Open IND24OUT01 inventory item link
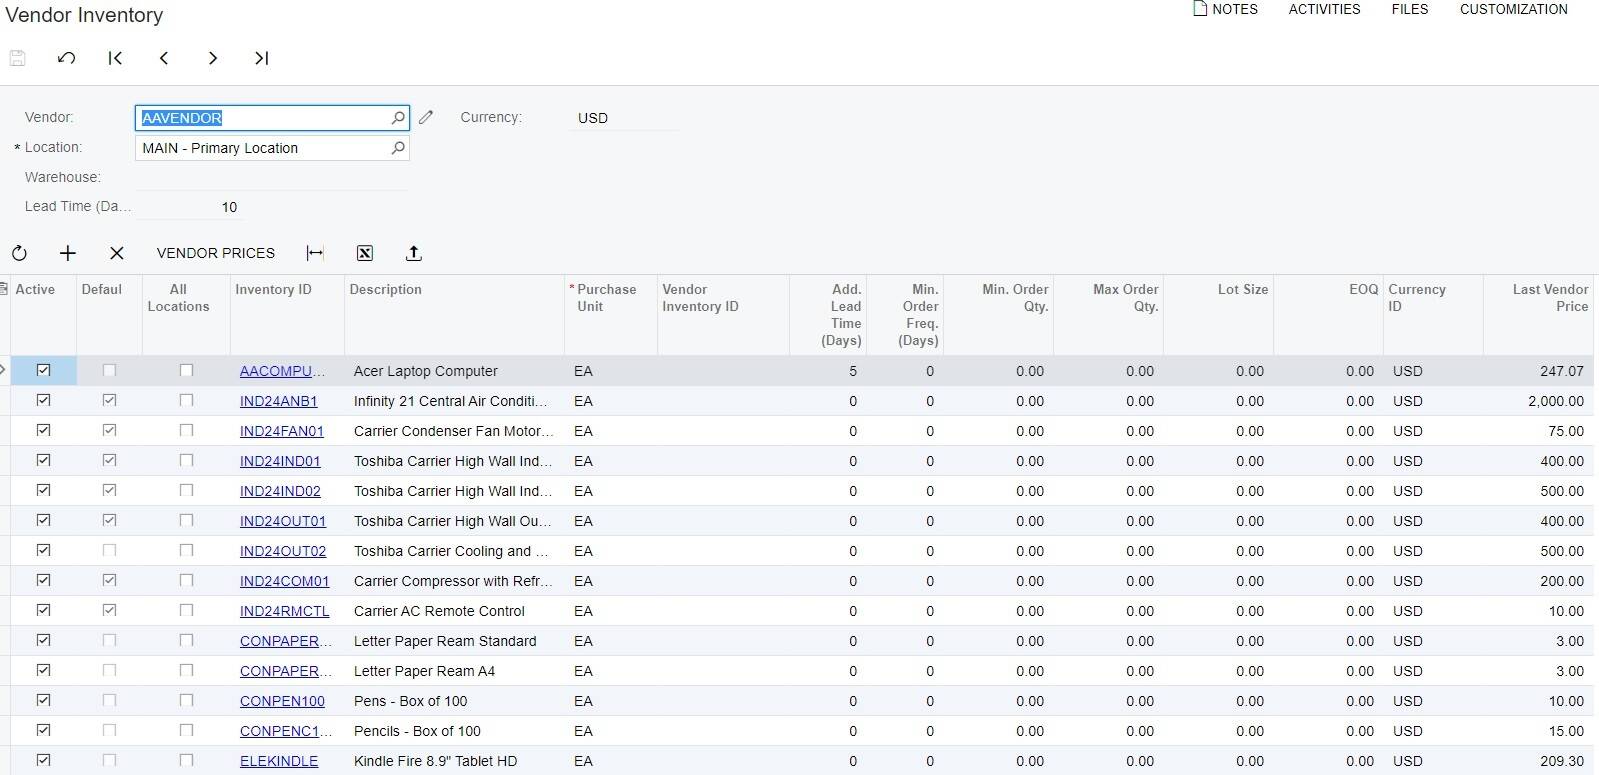The height and width of the screenshot is (775, 1599). (x=282, y=521)
